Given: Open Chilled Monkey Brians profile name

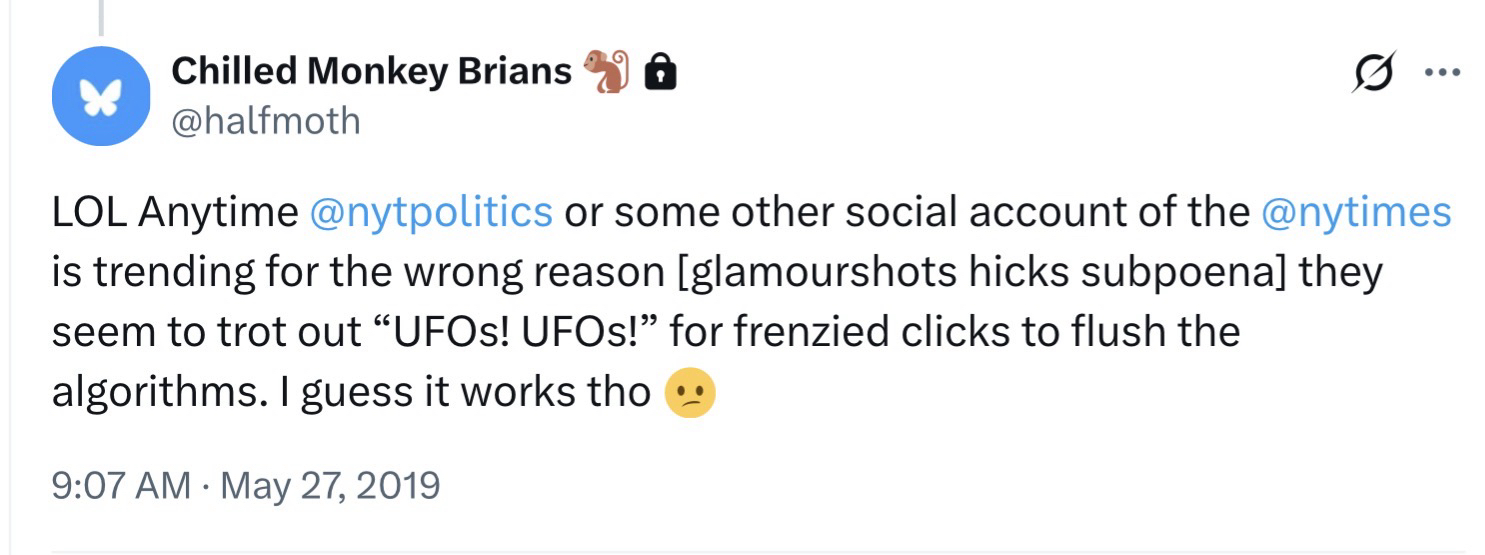Looking at the screenshot, I should coord(372,71).
